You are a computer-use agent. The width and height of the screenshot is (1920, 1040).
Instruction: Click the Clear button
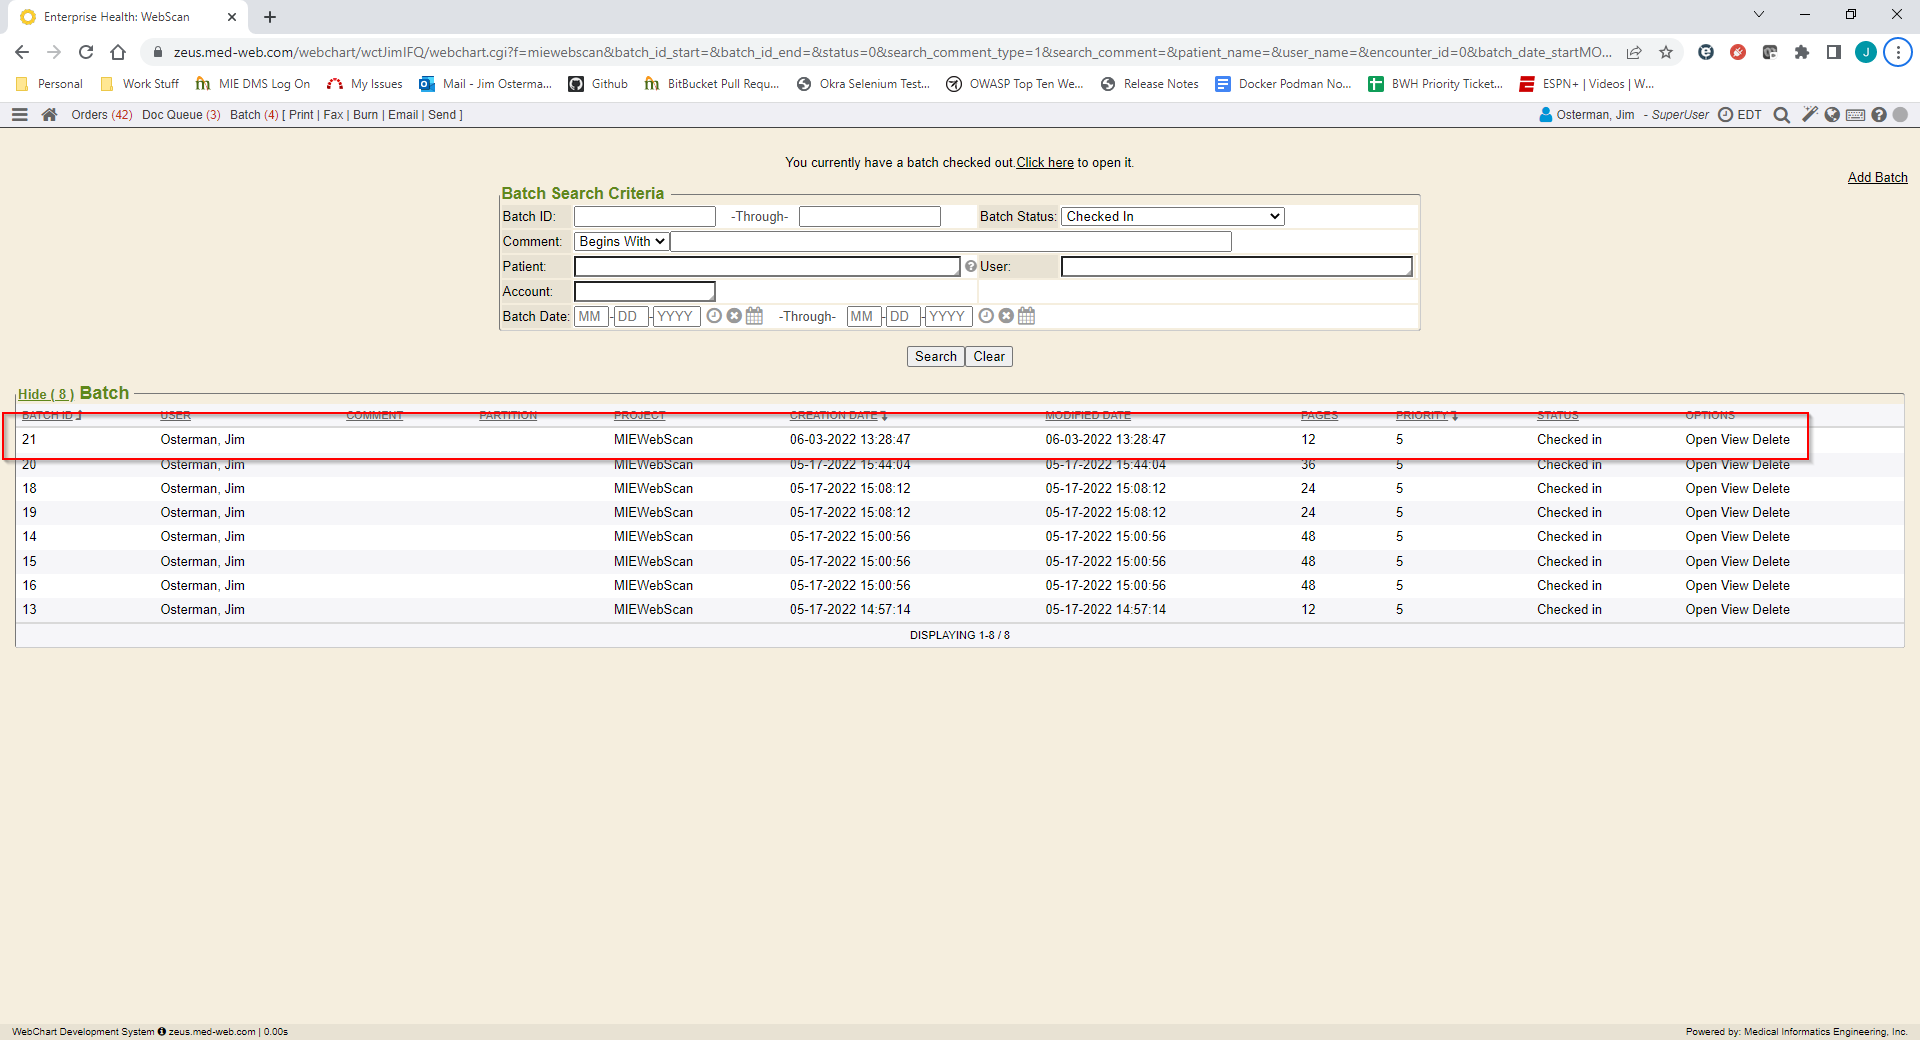(989, 357)
